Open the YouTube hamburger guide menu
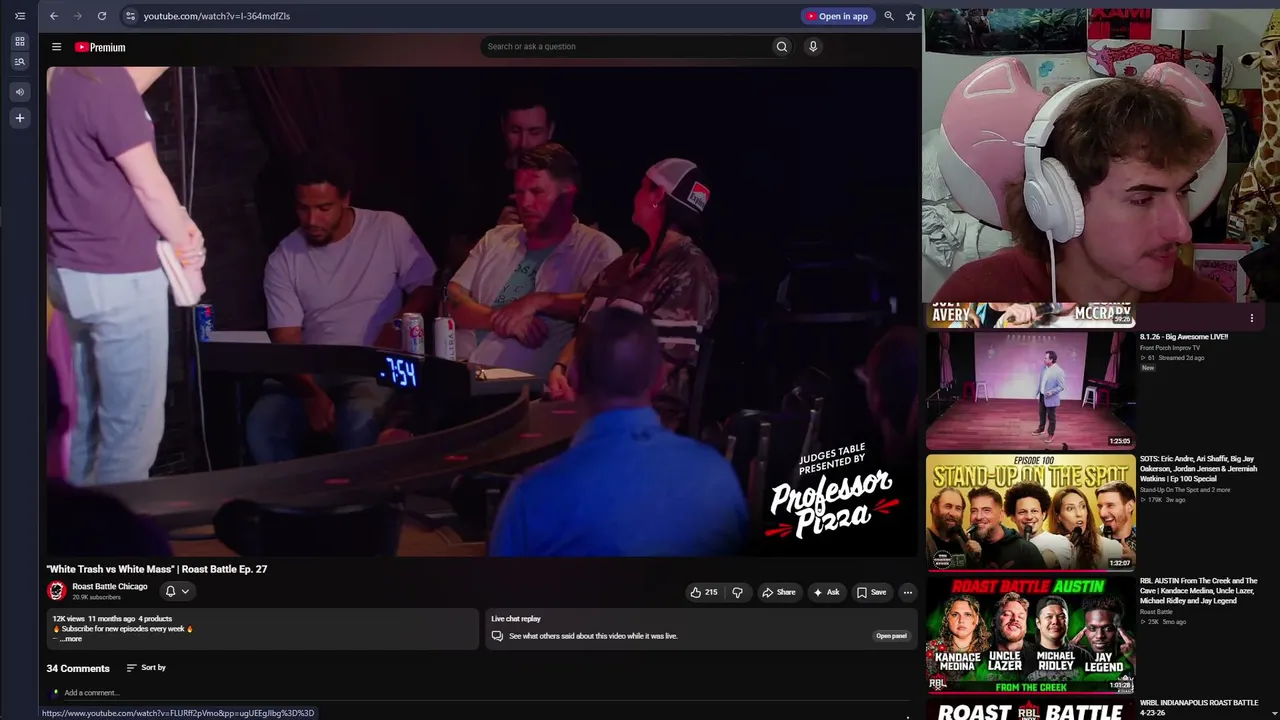The image size is (1280, 720). point(57,47)
